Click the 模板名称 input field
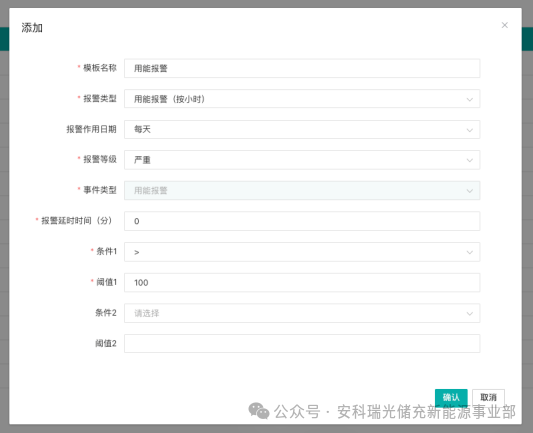The width and height of the screenshot is (533, 433). pyautogui.click(x=302, y=68)
